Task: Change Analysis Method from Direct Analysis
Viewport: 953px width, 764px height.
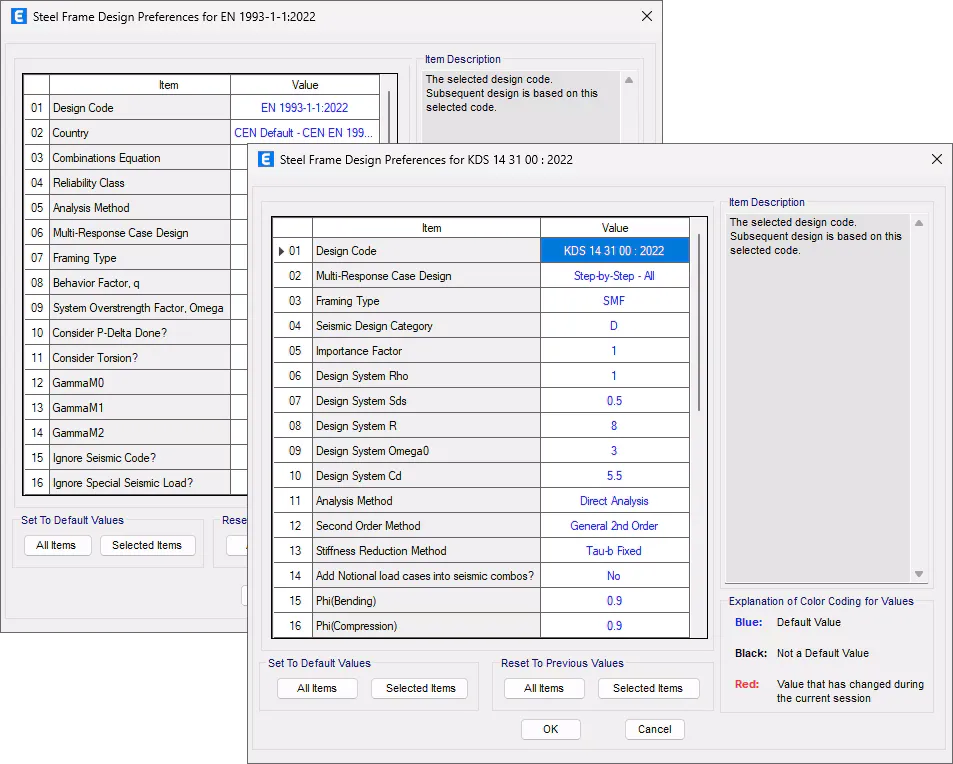Action: pos(614,501)
